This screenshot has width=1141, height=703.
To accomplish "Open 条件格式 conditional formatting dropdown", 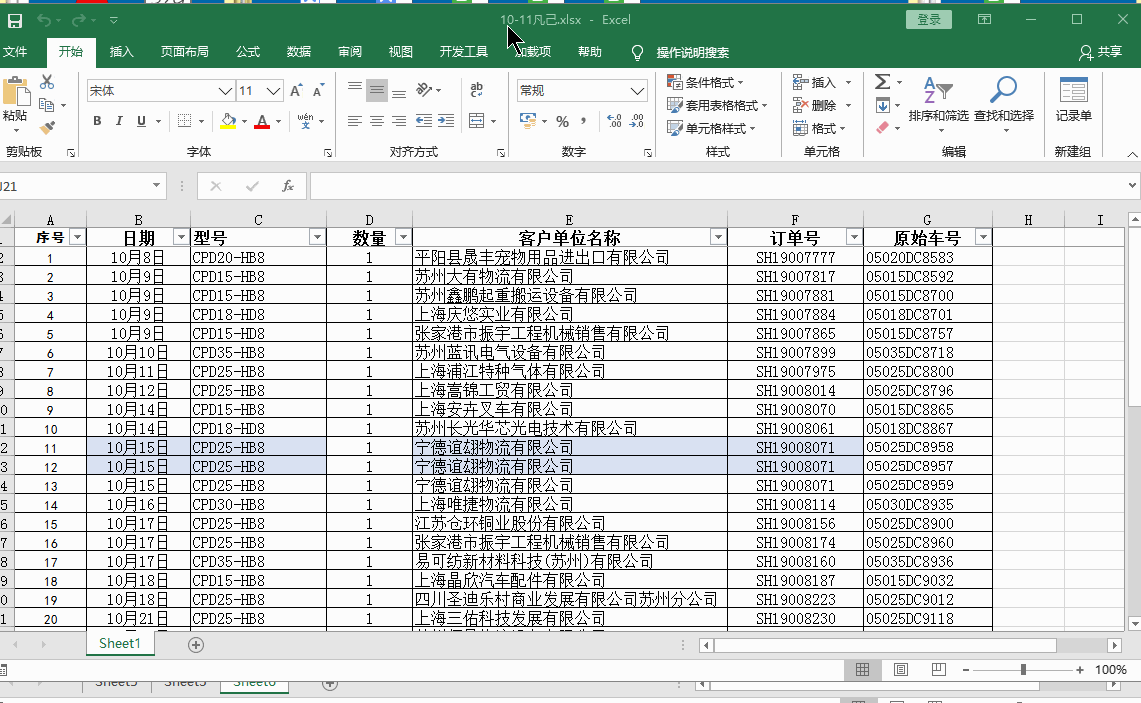I will [705, 82].
